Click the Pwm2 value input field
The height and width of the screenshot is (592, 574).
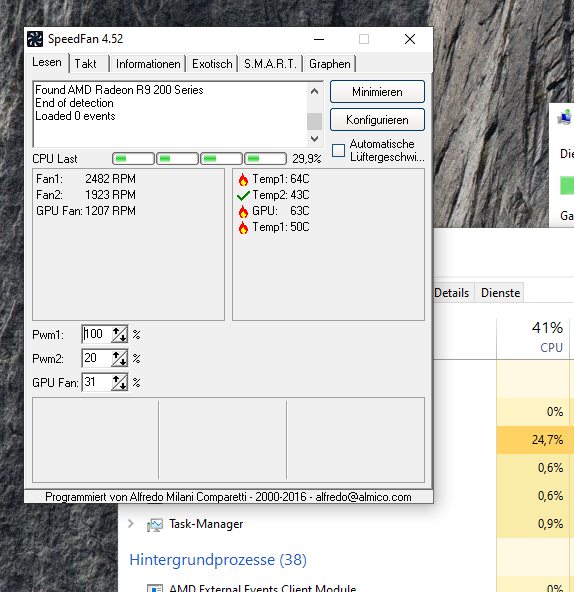(x=97, y=358)
